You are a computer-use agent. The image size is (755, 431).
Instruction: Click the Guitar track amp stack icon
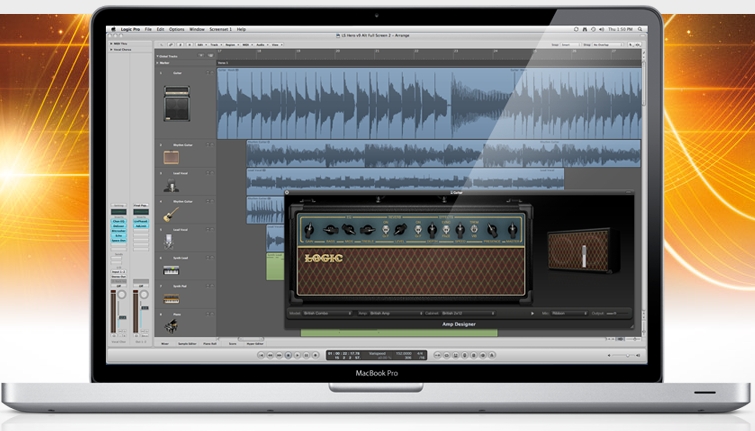pyautogui.click(x=177, y=103)
